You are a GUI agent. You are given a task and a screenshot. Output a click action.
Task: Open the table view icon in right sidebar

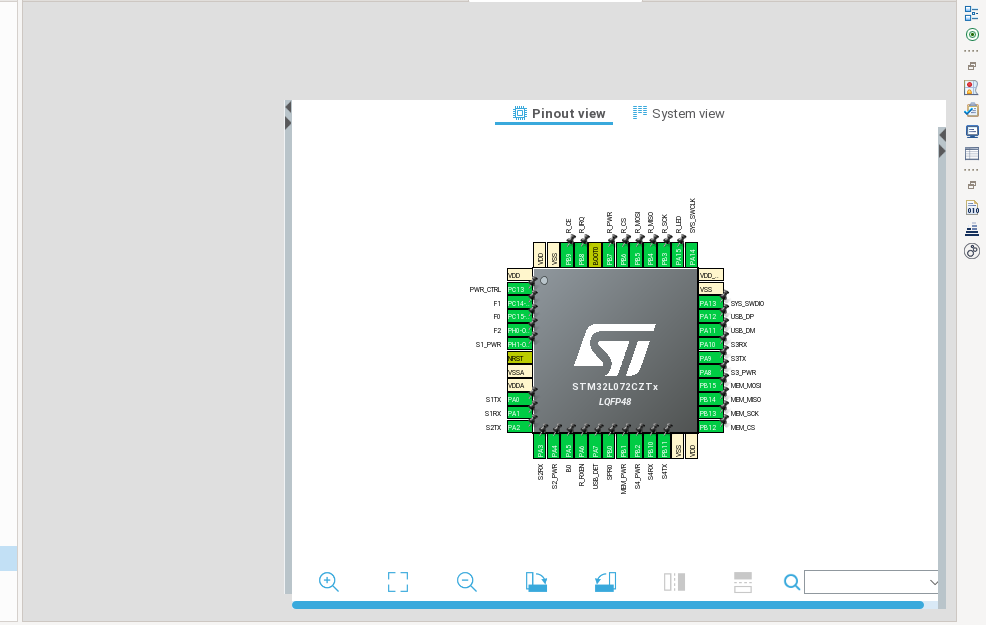pyautogui.click(x=971, y=153)
